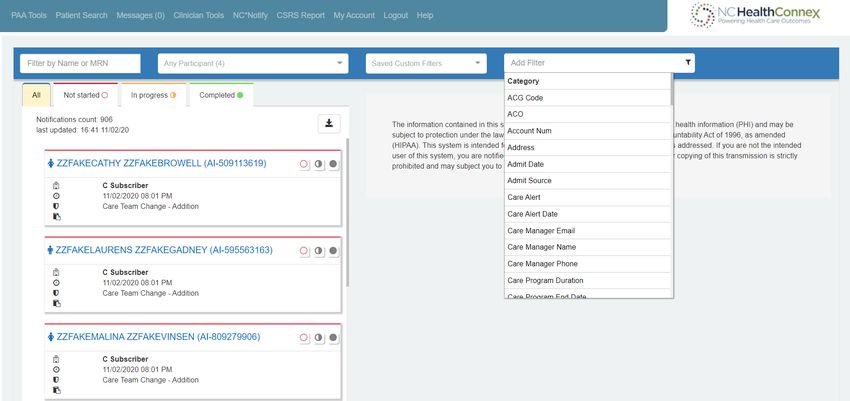The height and width of the screenshot is (401, 850).
Task: Switch to the In progress tab
Action: point(153,95)
